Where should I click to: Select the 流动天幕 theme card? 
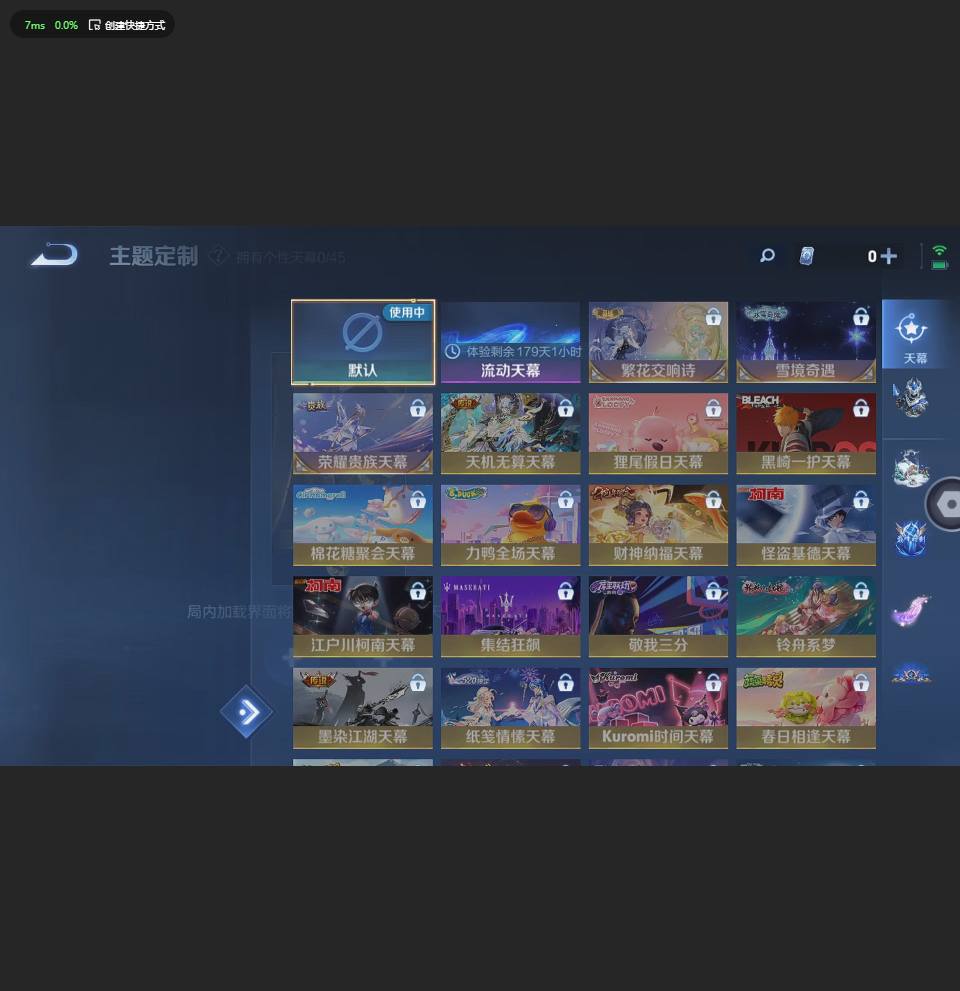(511, 342)
